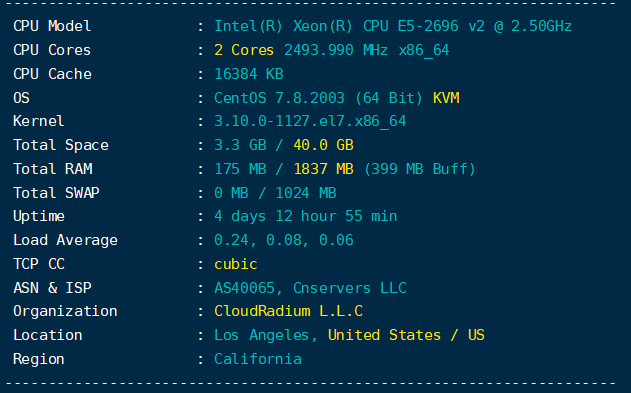Click the AS40065 ASN text
Image resolution: width=631 pixels, height=393 pixels.
coord(244,288)
